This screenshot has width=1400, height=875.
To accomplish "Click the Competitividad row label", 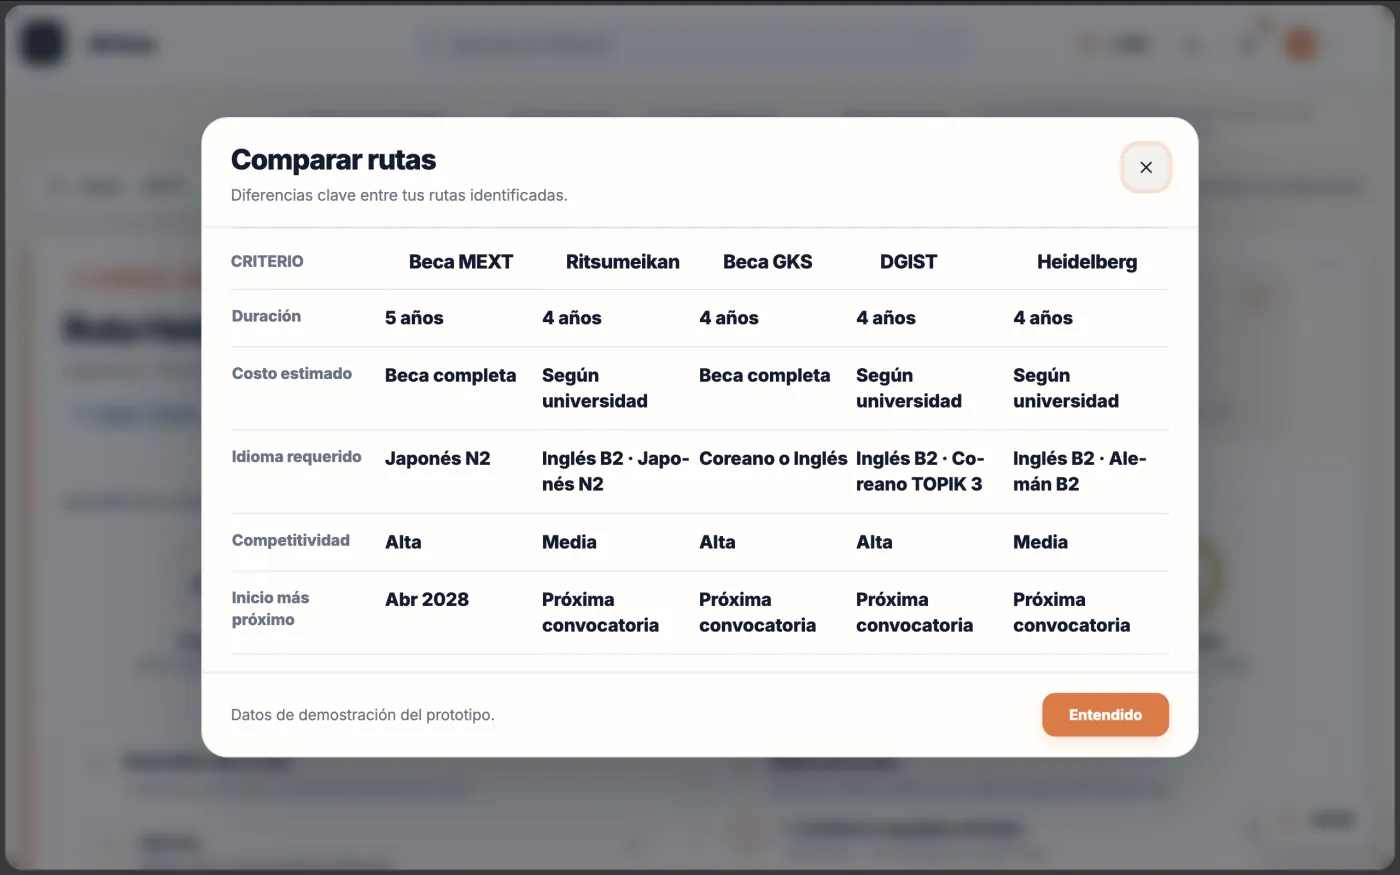I will [291, 540].
